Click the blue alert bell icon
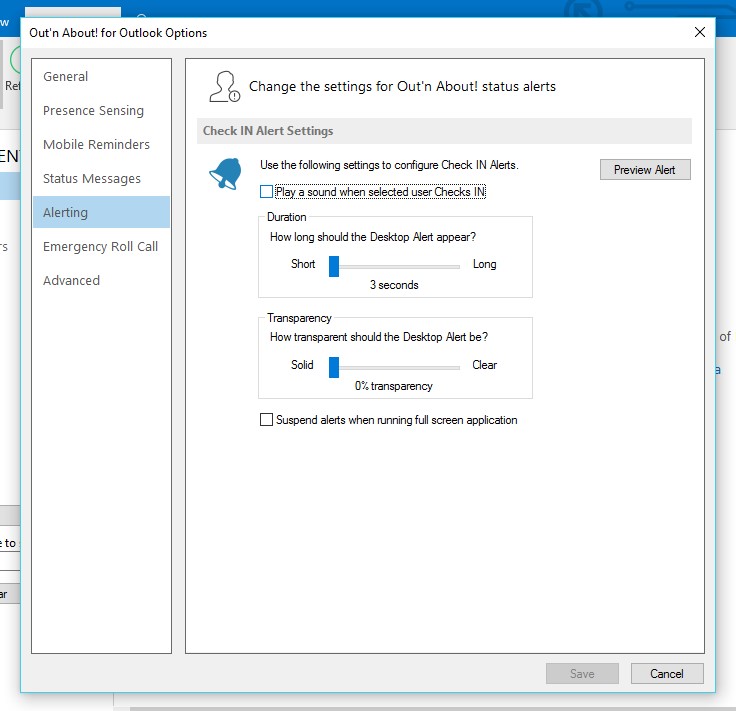Image resolution: width=736 pixels, height=711 pixels. [226, 174]
